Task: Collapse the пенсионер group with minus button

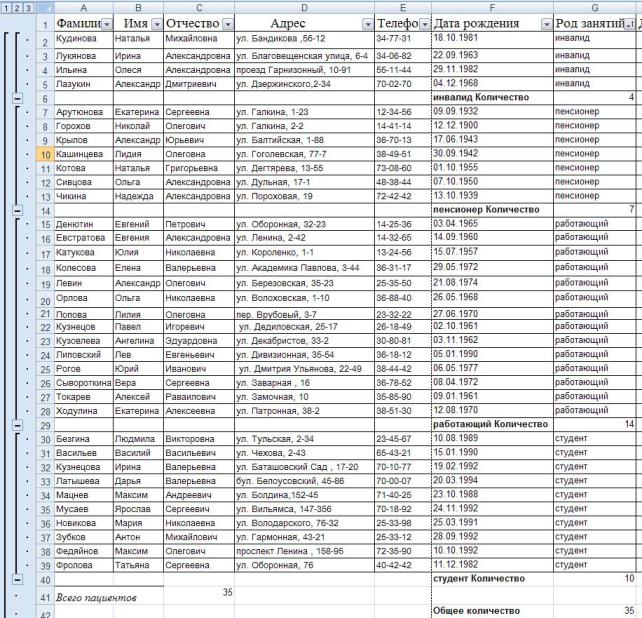Action: (17, 211)
